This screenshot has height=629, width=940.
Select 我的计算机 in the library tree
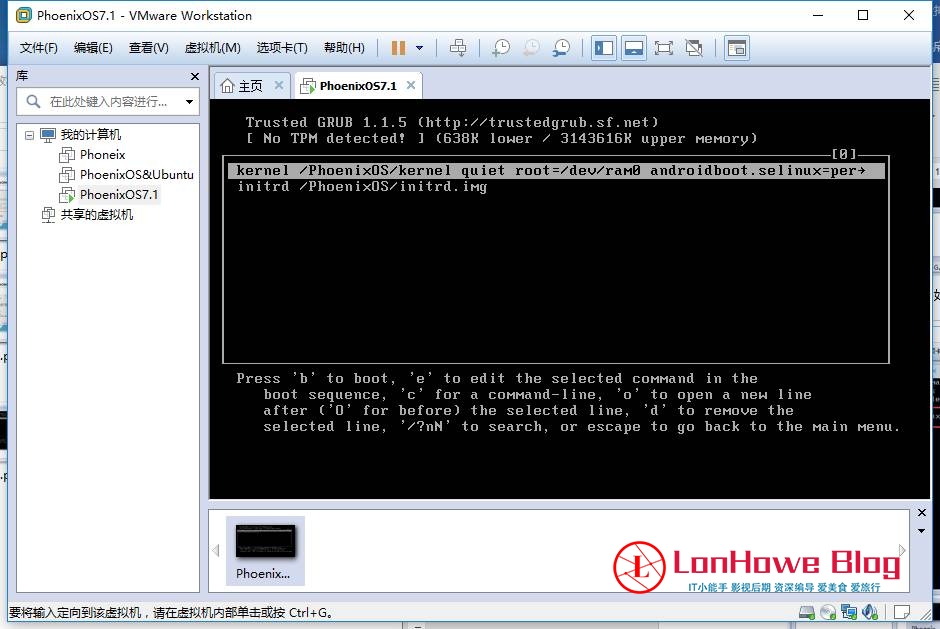click(x=90, y=134)
